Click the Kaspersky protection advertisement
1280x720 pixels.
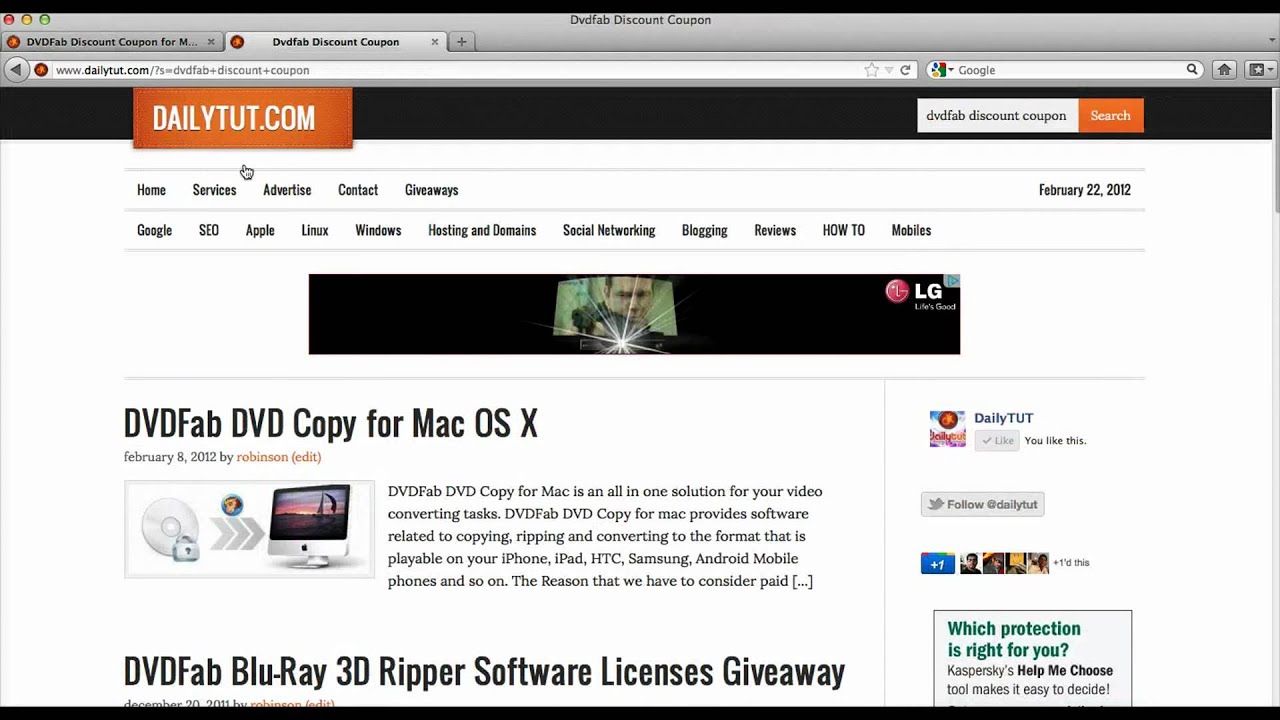pyautogui.click(x=1033, y=658)
